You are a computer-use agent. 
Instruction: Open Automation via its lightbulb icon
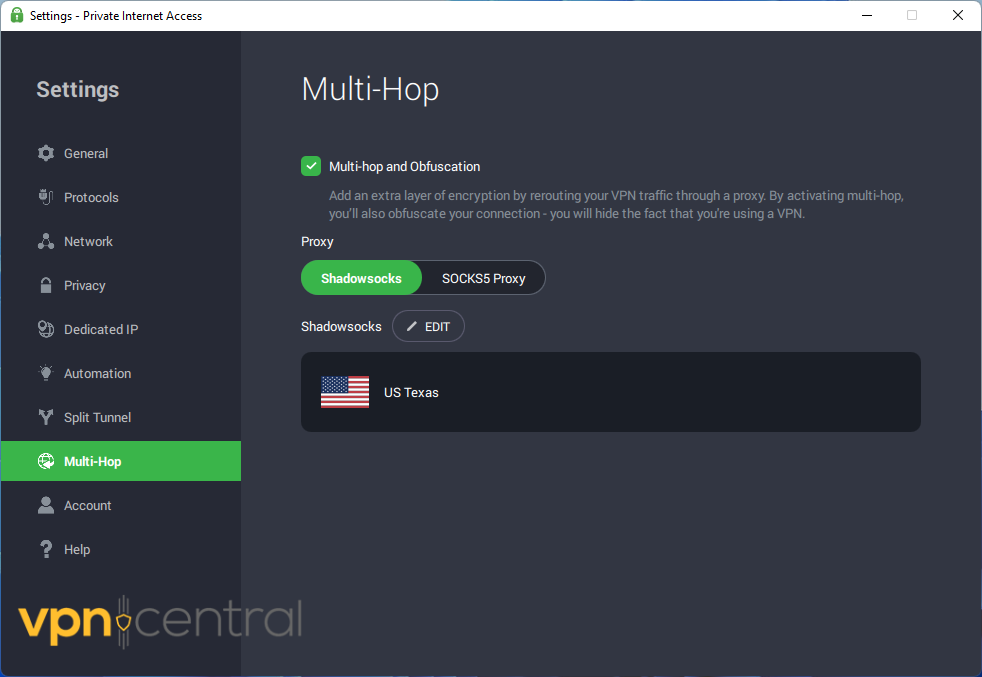(x=46, y=373)
